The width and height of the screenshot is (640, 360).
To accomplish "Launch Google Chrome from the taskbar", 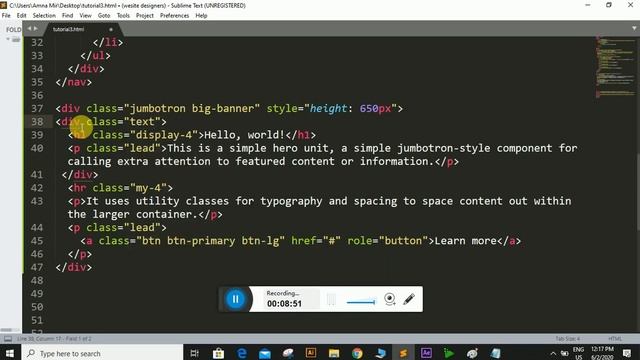I will [357, 353].
